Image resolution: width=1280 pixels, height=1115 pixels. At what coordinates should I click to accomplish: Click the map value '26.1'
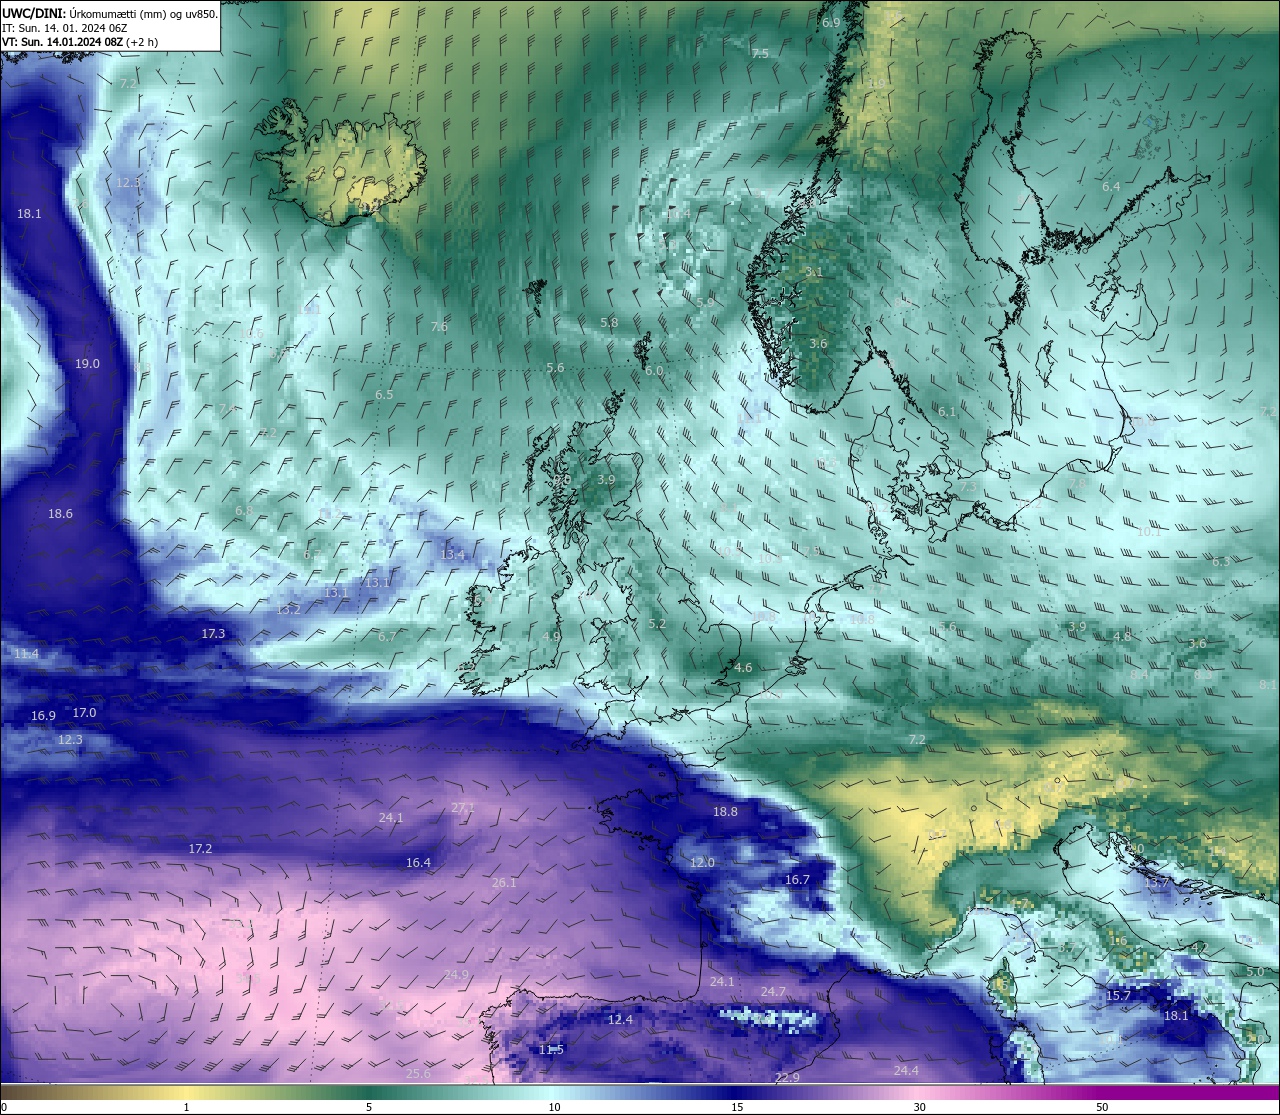[x=504, y=882]
